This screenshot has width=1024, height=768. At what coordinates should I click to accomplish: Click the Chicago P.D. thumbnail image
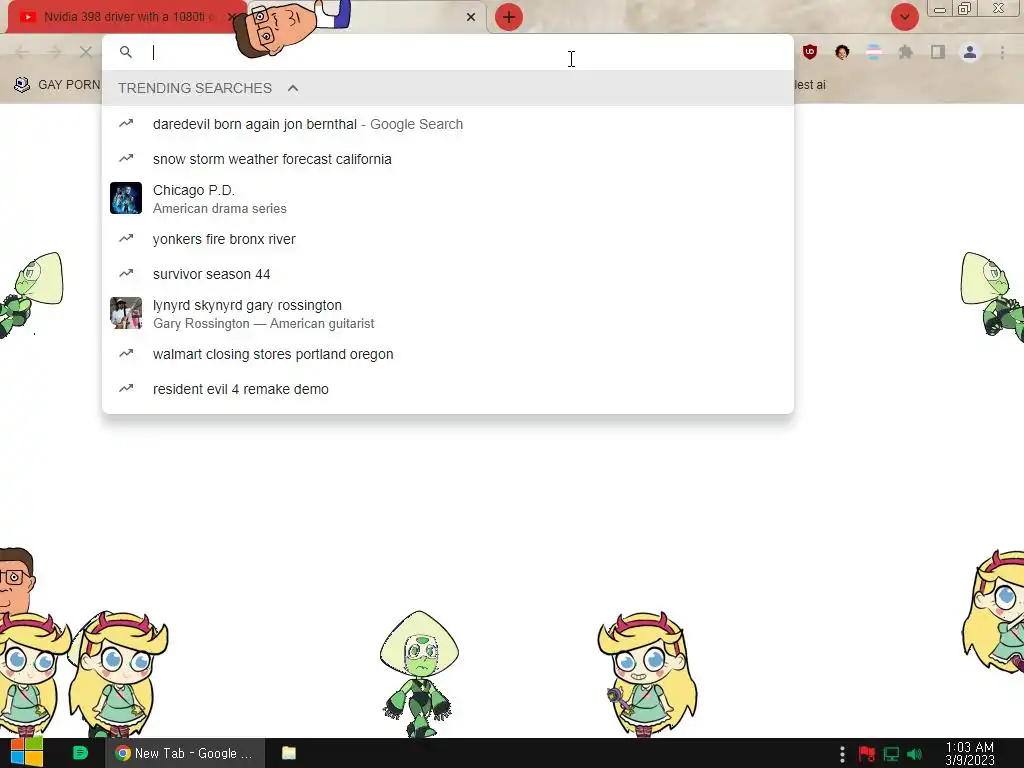coord(126,198)
